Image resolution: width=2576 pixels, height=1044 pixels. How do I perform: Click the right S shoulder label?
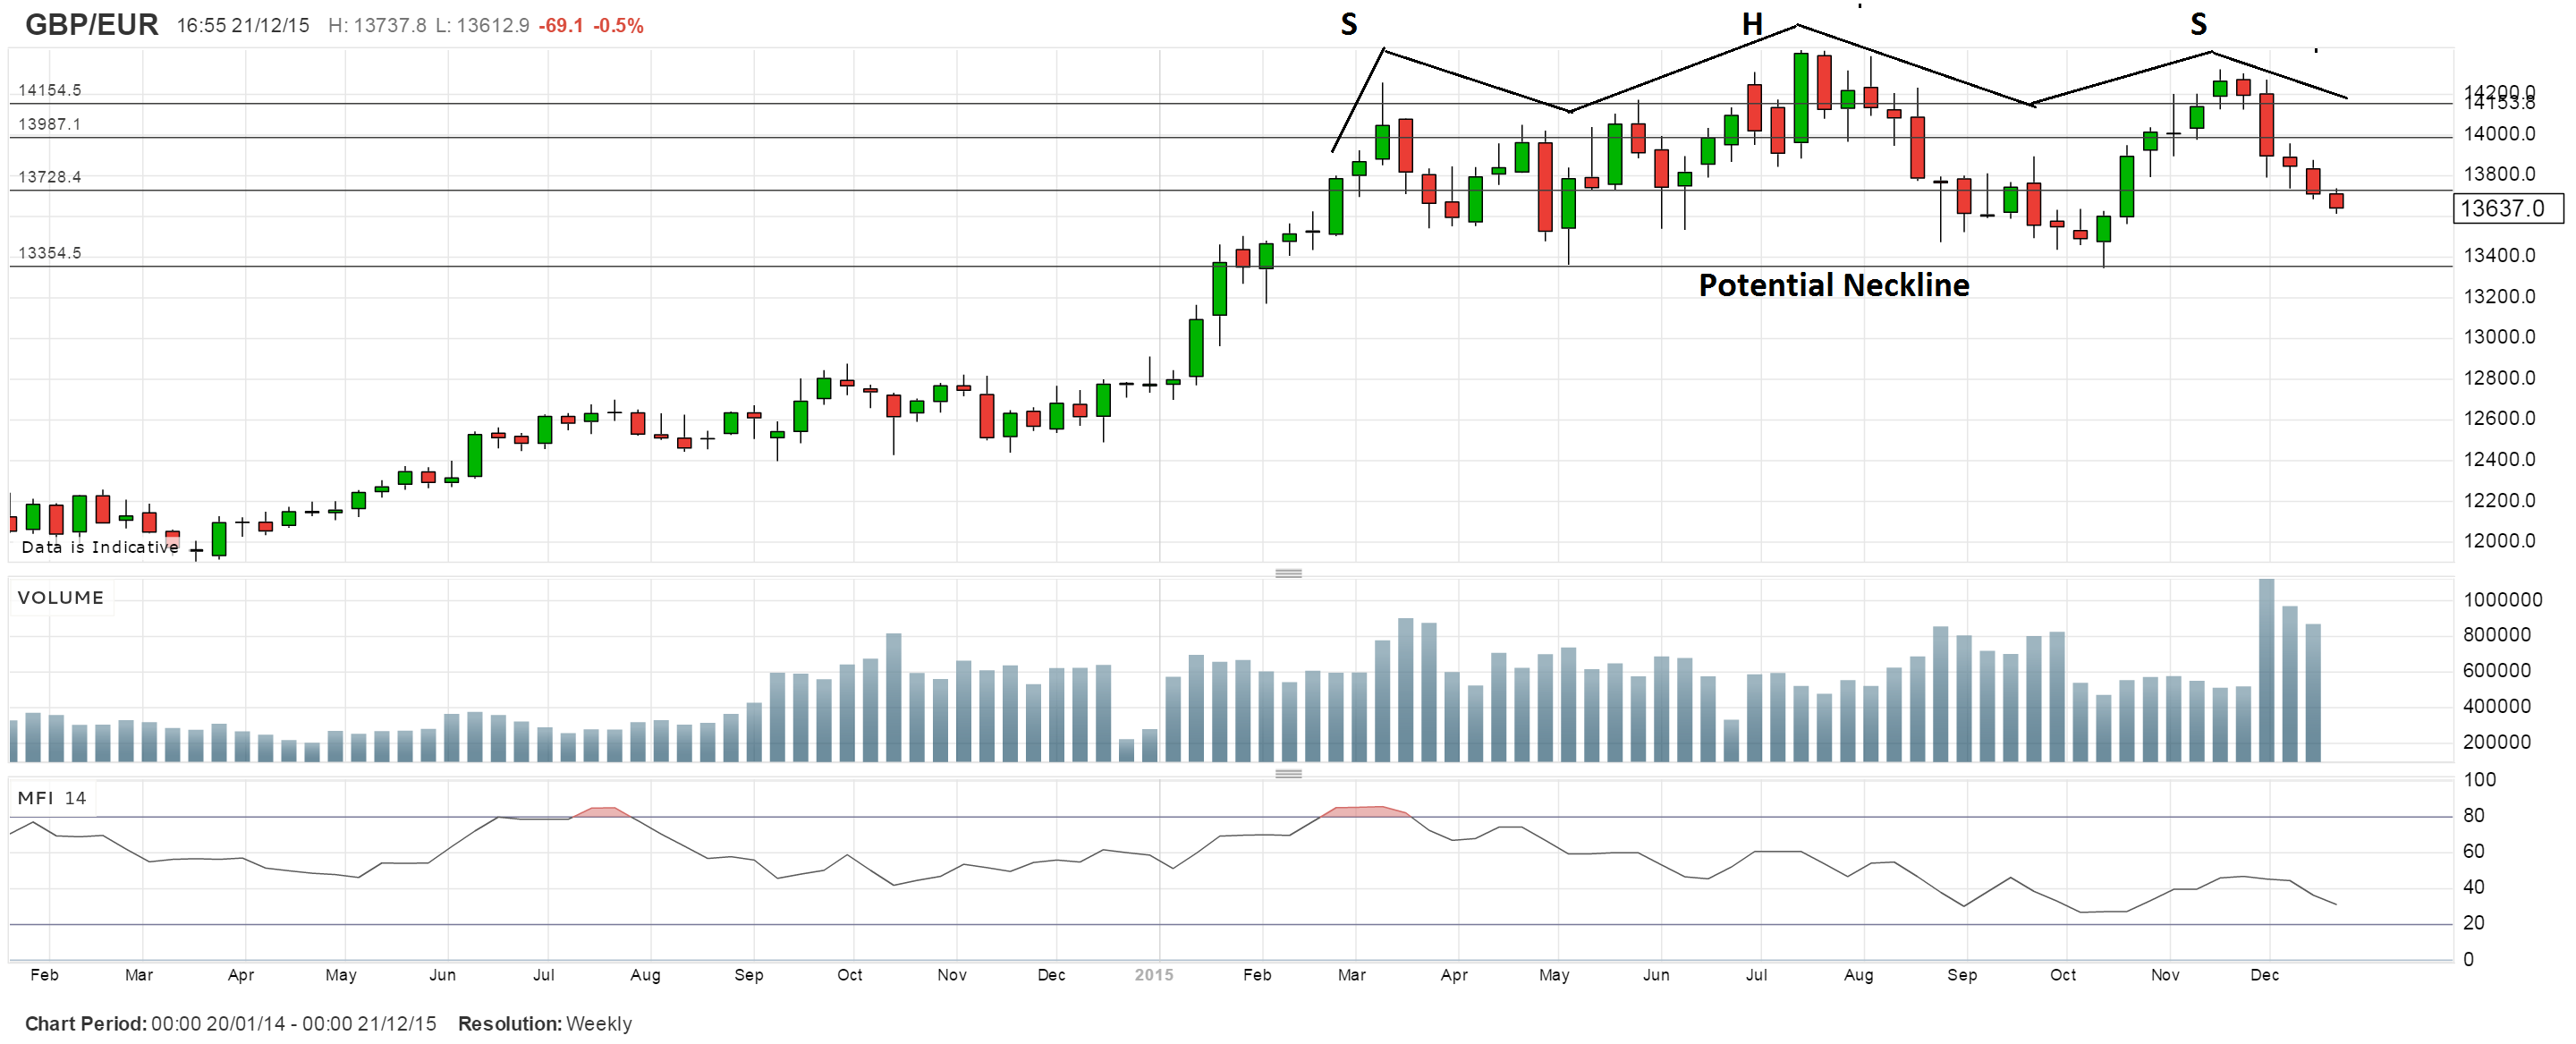click(2198, 24)
